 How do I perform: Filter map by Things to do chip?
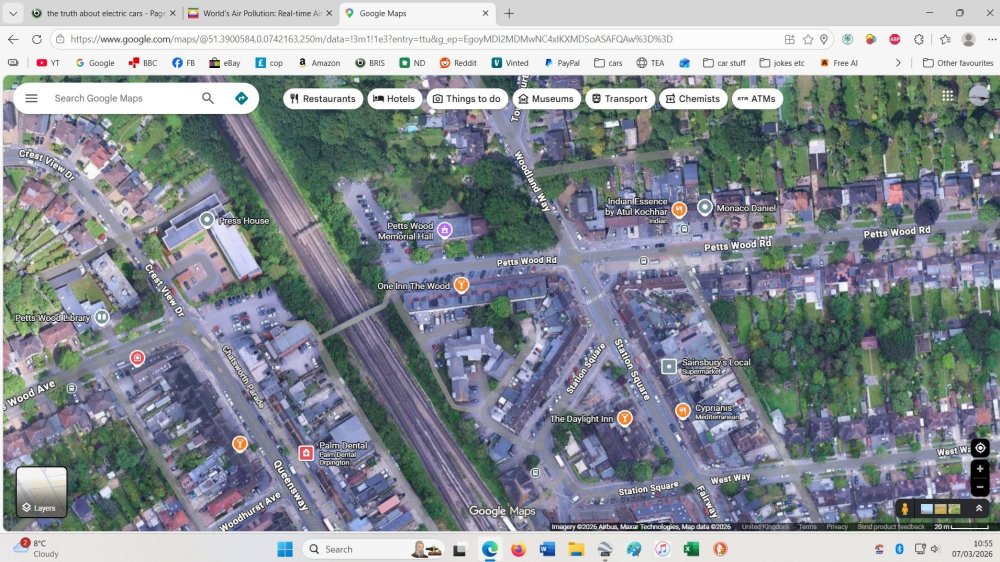(x=466, y=99)
